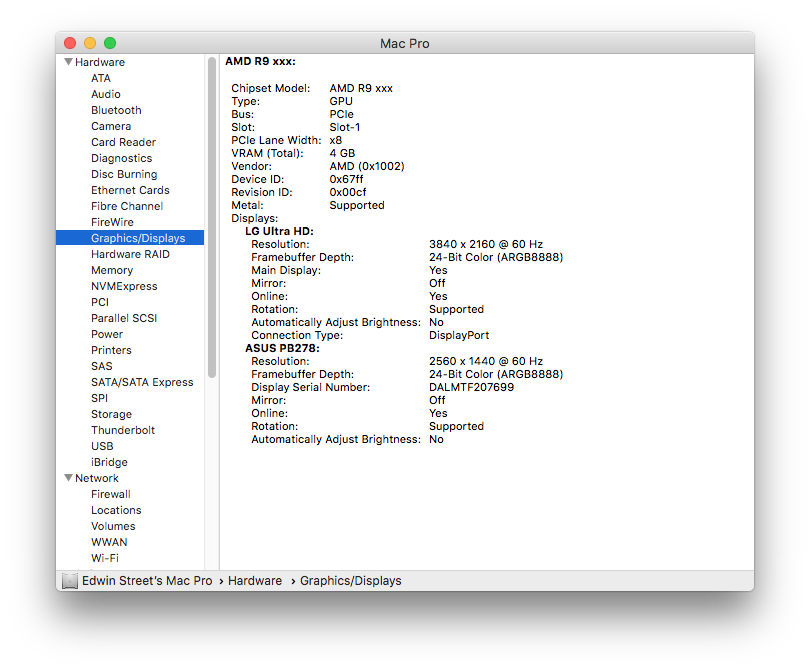Click Hardware in the bottom path bar
Viewport: 810px width, 671px height.
(x=255, y=581)
